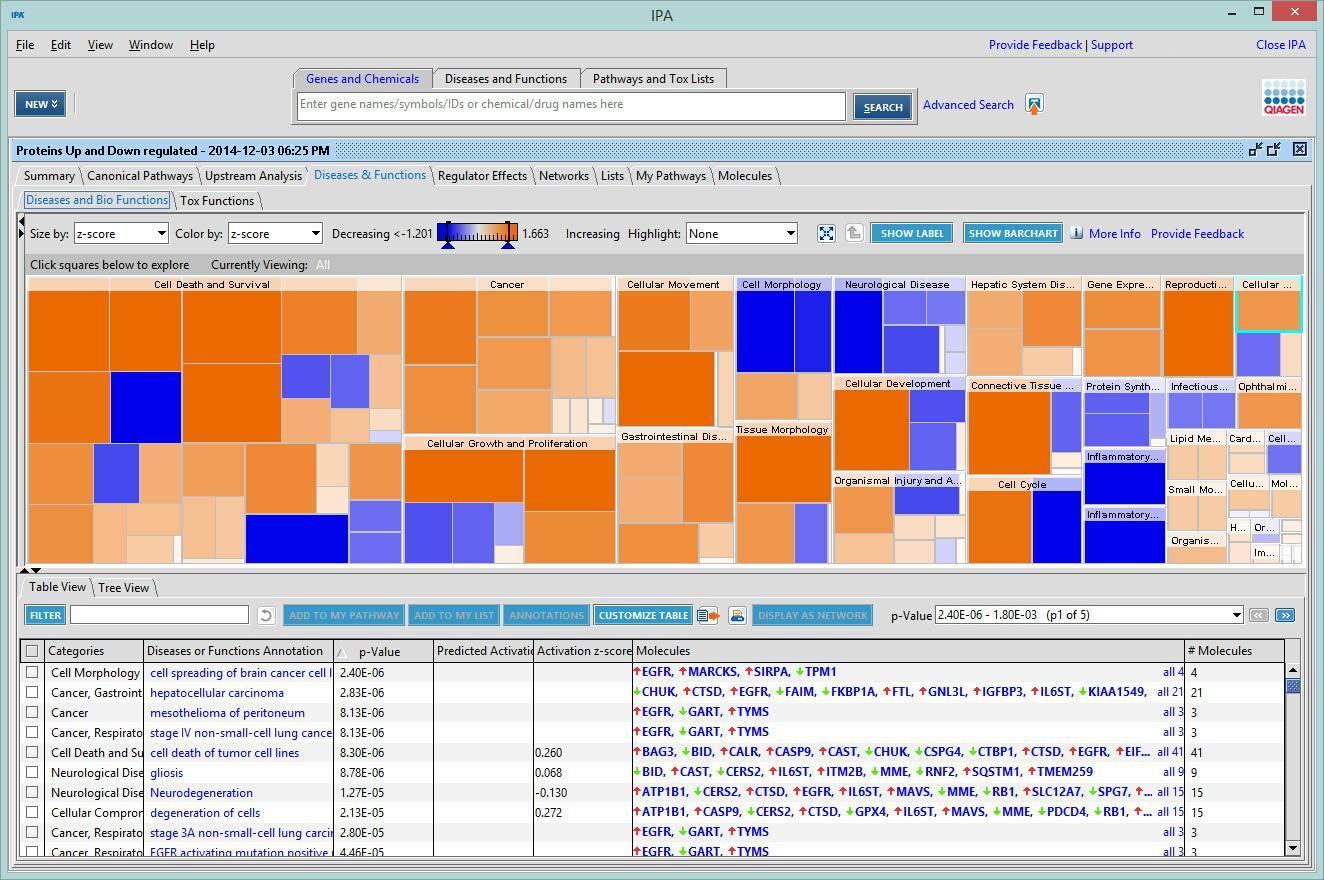Expand all 21 molecules for hepatocellular carcinoma
1324x880 pixels.
(x=1170, y=692)
